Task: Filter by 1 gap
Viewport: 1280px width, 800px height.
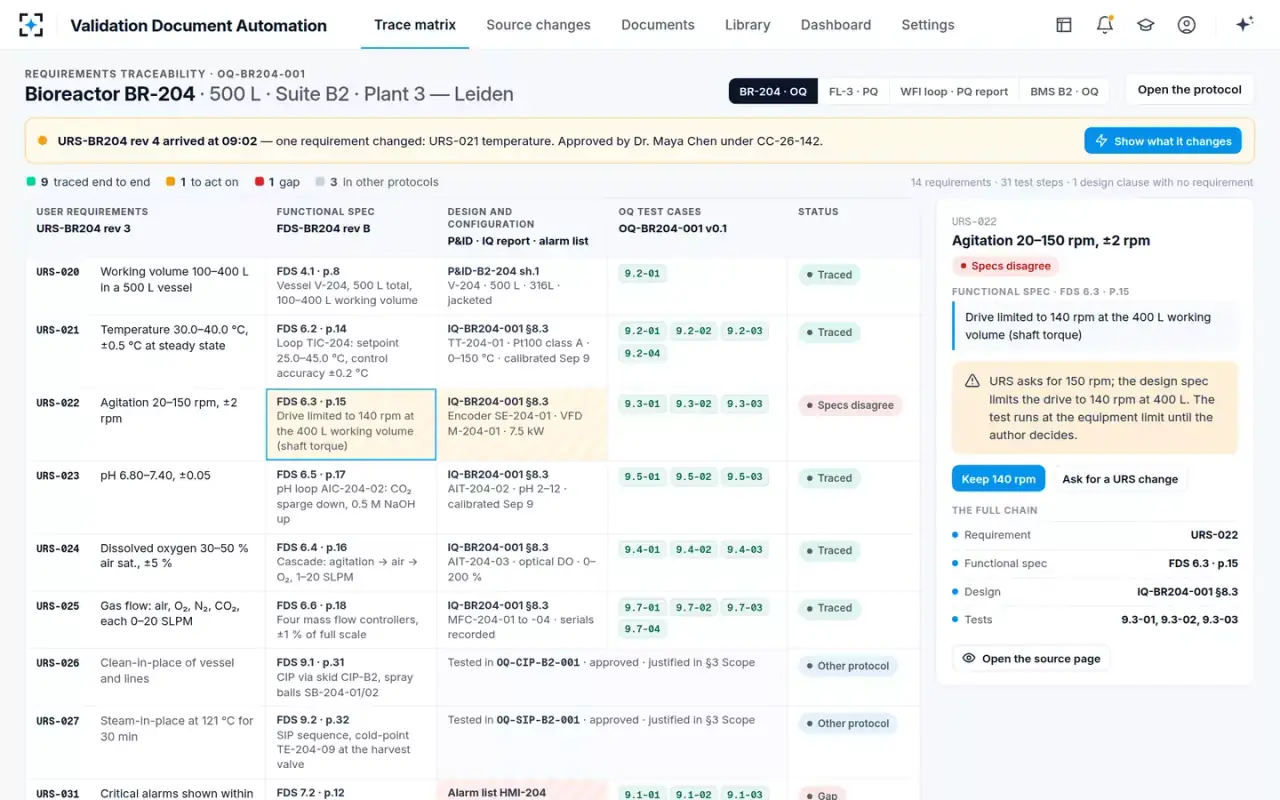Action: tap(278, 182)
